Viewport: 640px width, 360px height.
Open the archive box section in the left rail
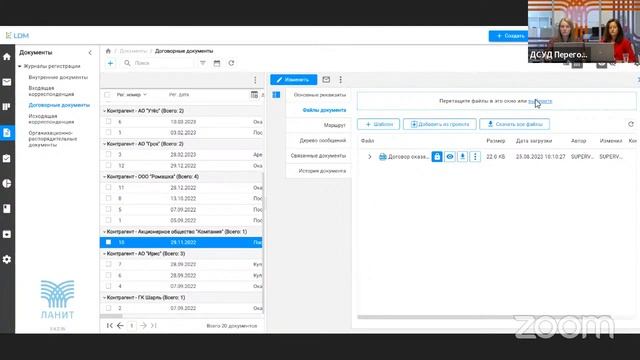7,234
